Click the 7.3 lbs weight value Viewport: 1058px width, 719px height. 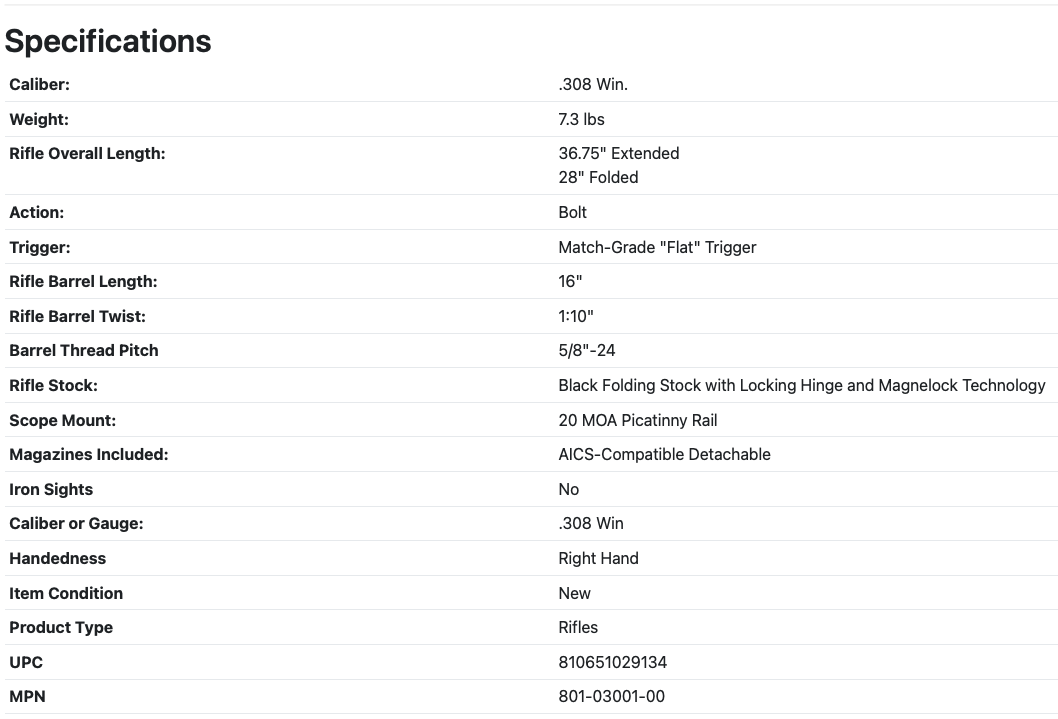click(x=581, y=119)
